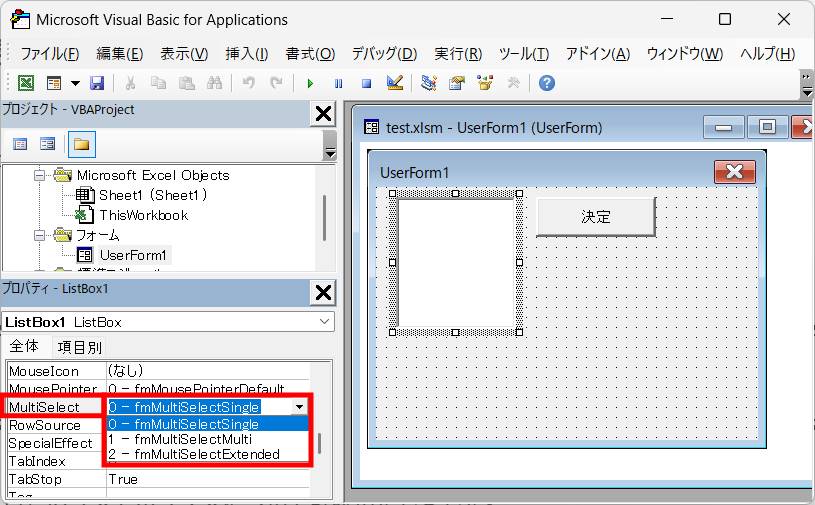Click the Paste clipboard icon
Image resolution: width=815 pixels, height=505 pixels.
187,83
